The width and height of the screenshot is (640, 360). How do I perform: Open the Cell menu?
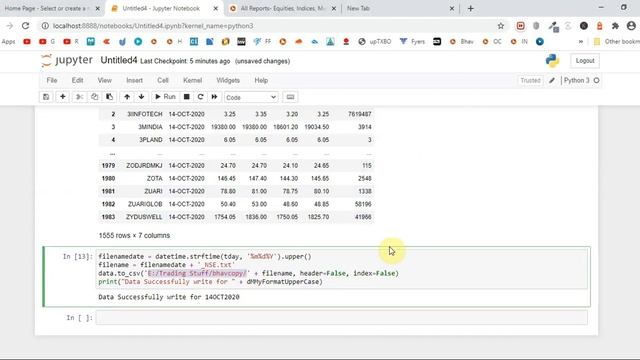tap(163, 80)
